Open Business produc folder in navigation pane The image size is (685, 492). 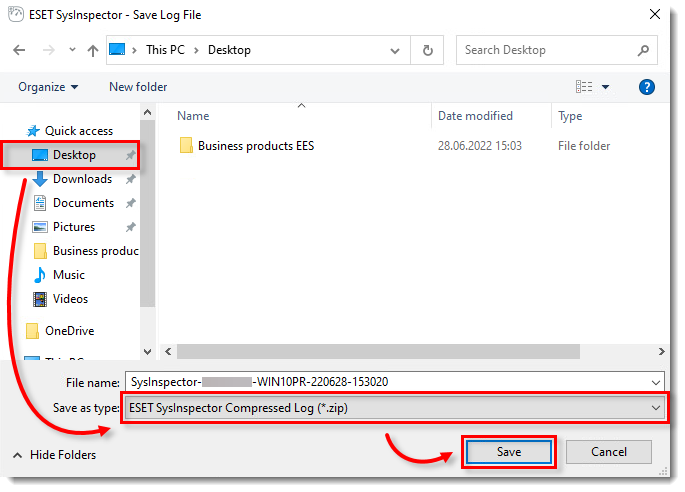(96, 251)
